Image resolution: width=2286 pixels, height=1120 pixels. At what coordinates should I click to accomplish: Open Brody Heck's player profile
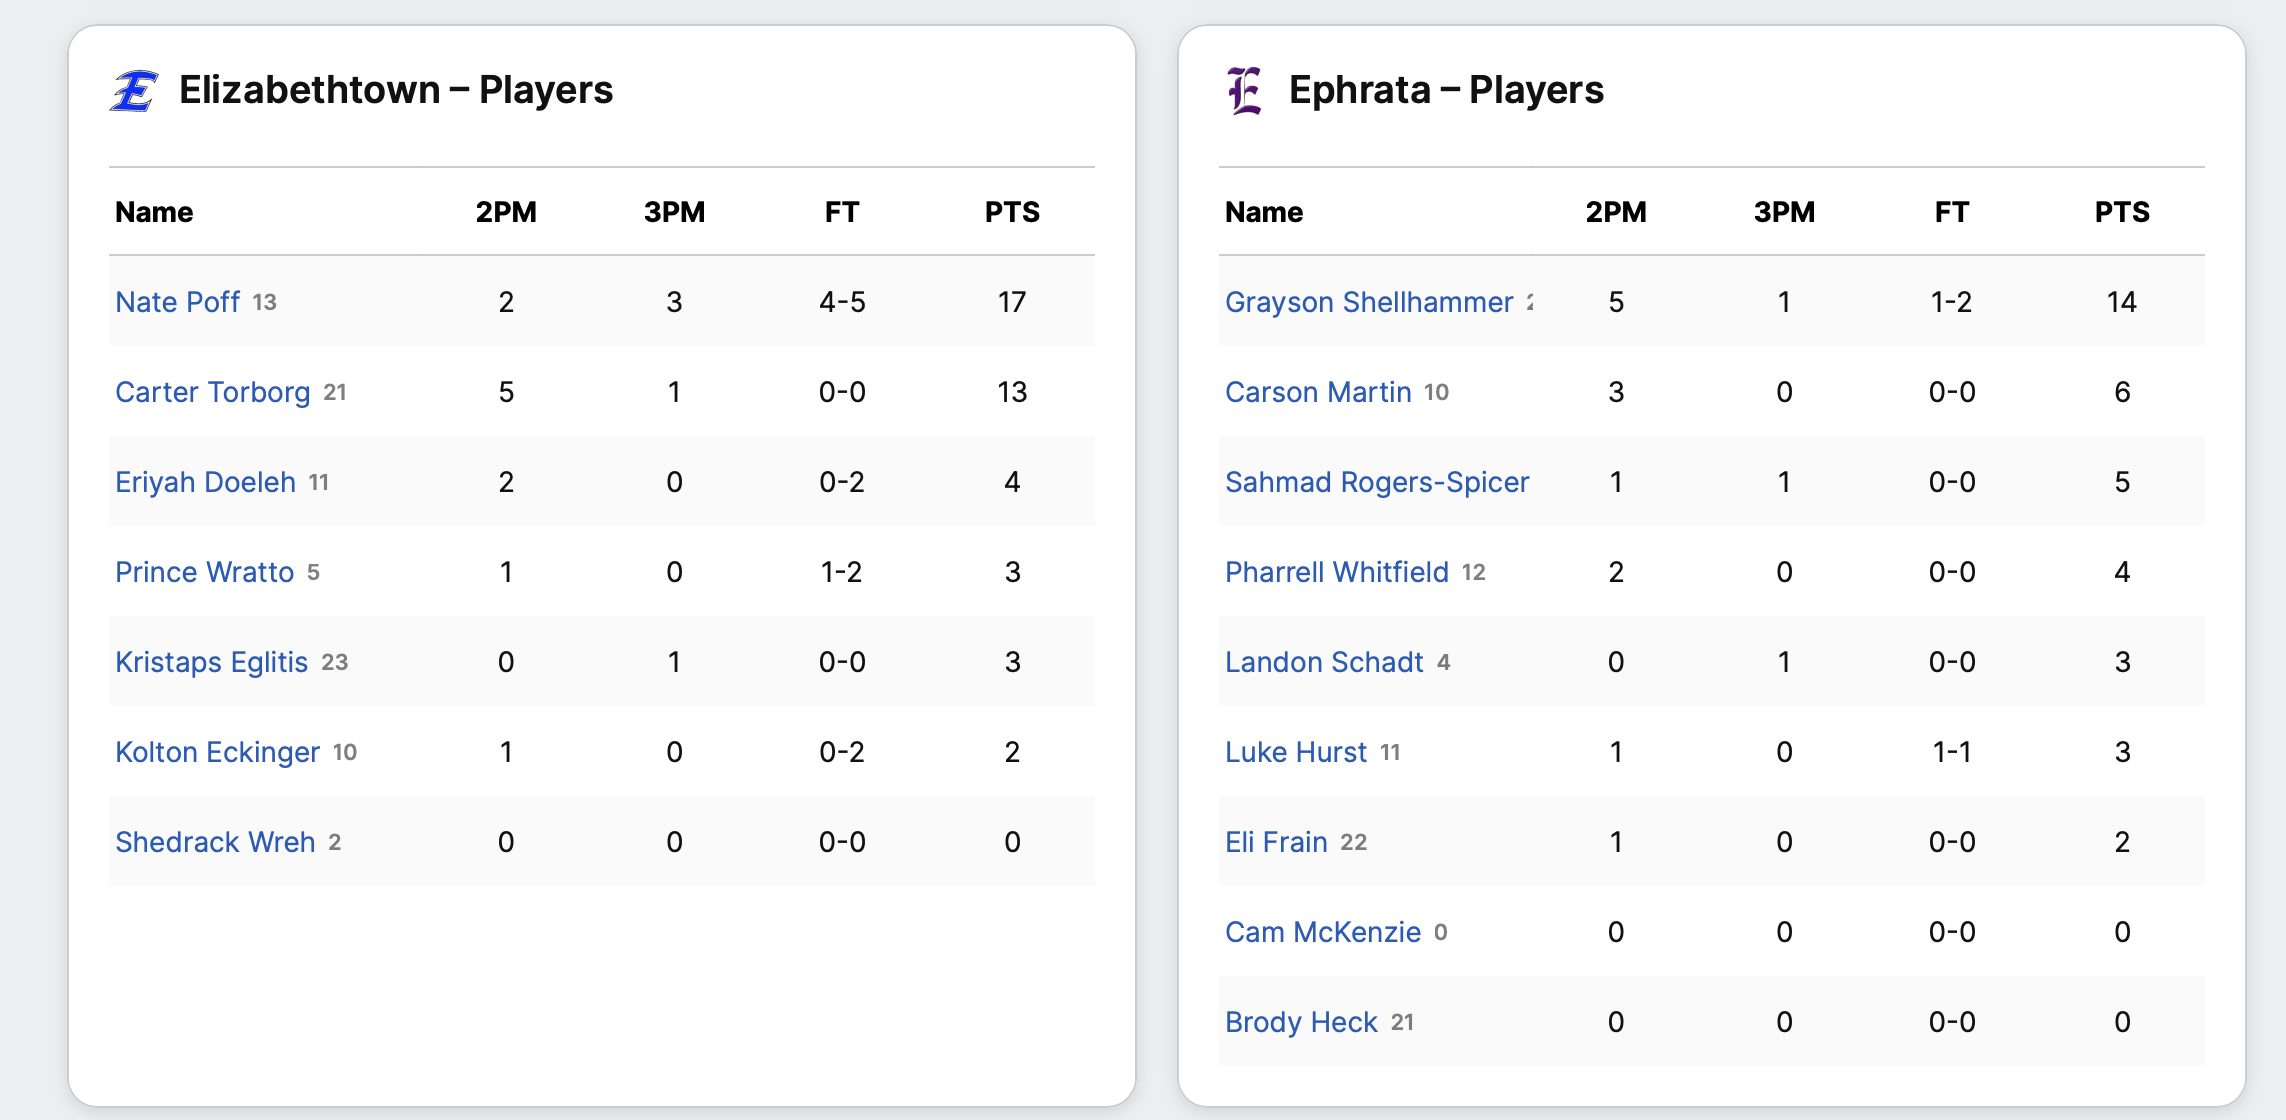[1301, 1022]
